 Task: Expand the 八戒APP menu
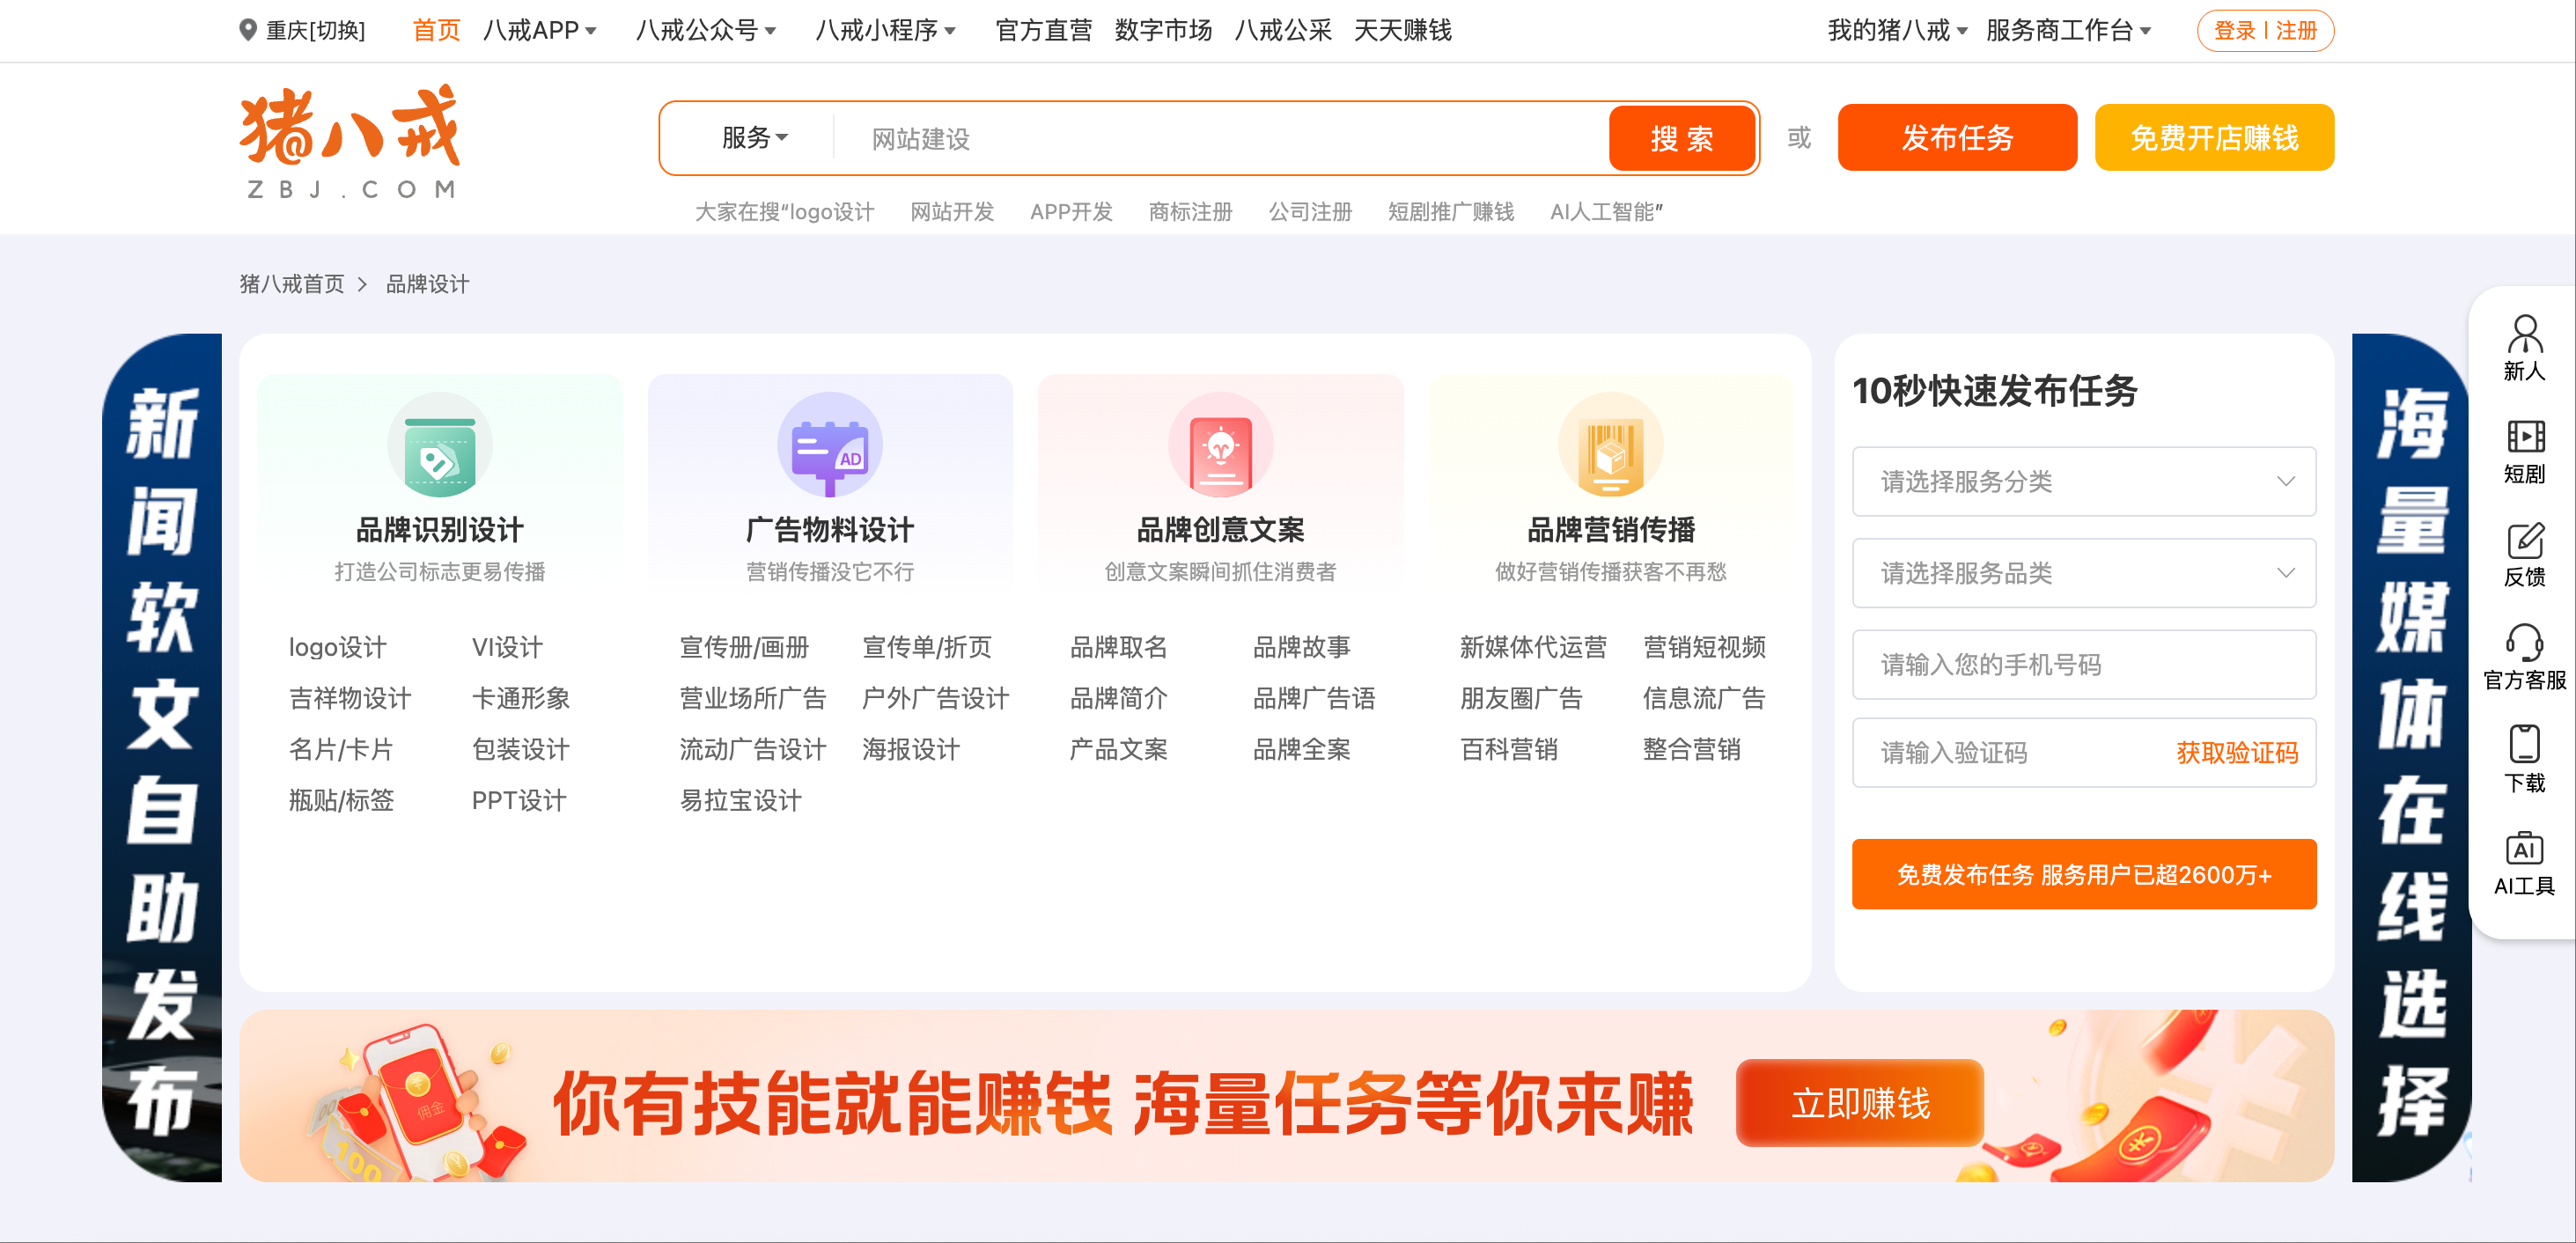click(539, 30)
